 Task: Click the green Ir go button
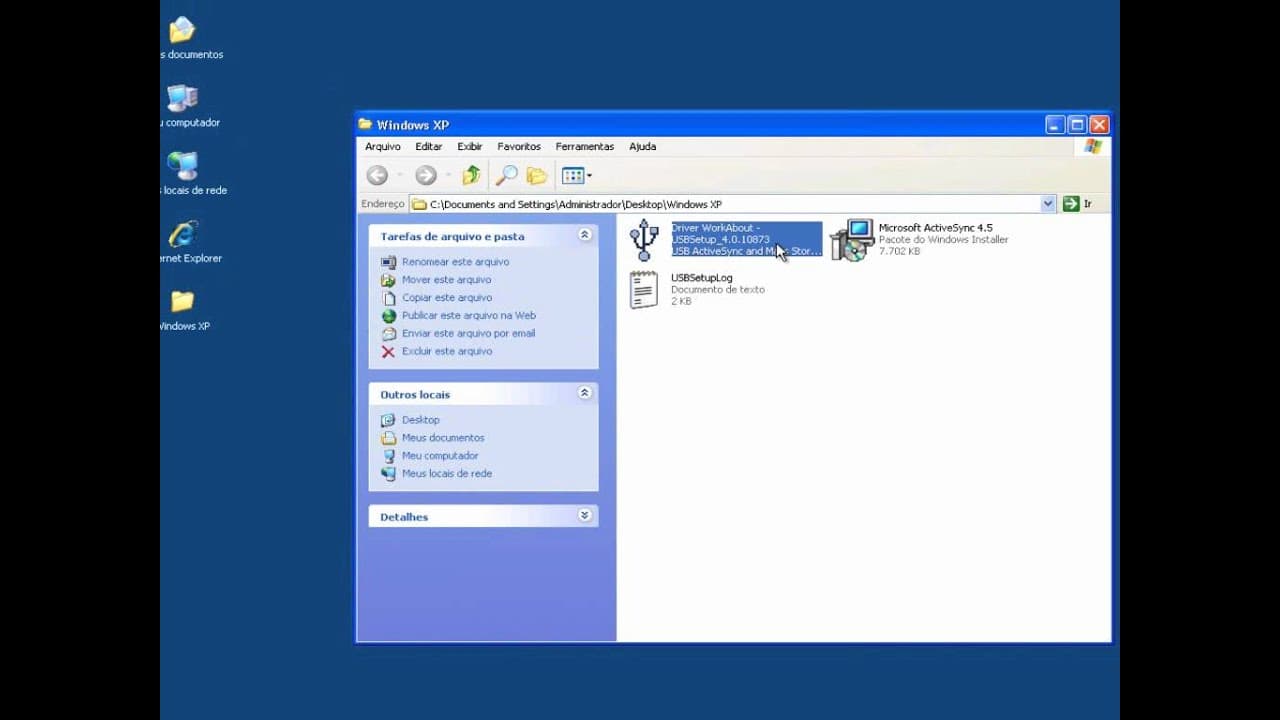coord(1078,204)
